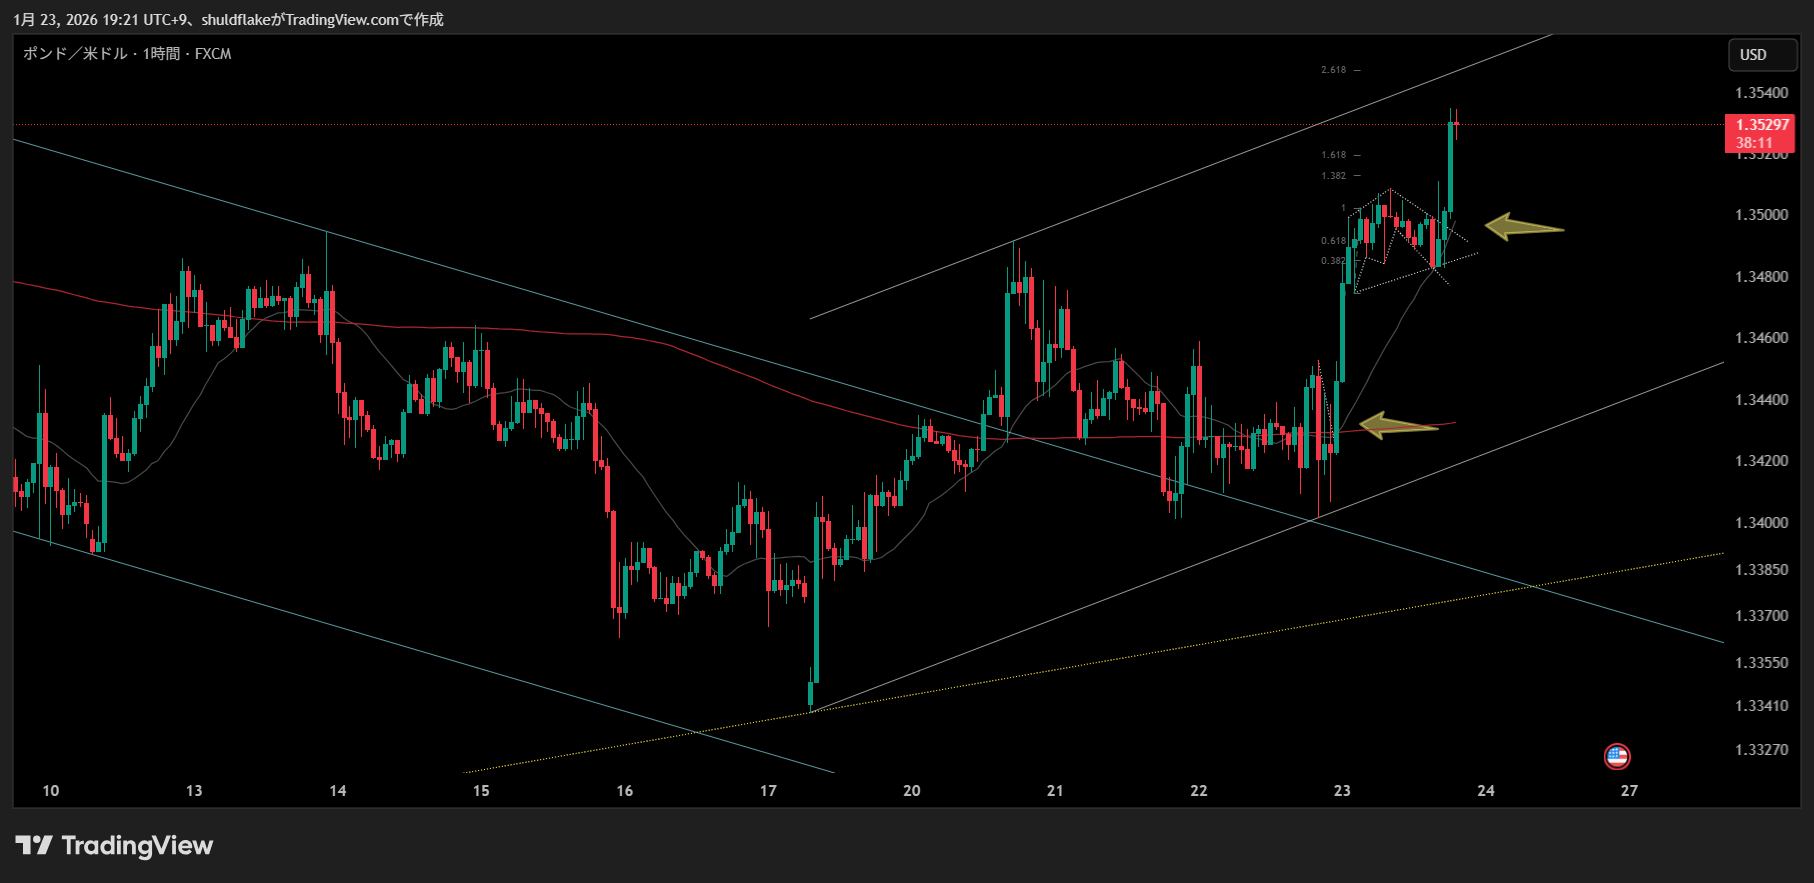Click the ポンド/米ドル symbol title
Image resolution: width=1814 pixels, height=883 pixels.
[127, 54]
